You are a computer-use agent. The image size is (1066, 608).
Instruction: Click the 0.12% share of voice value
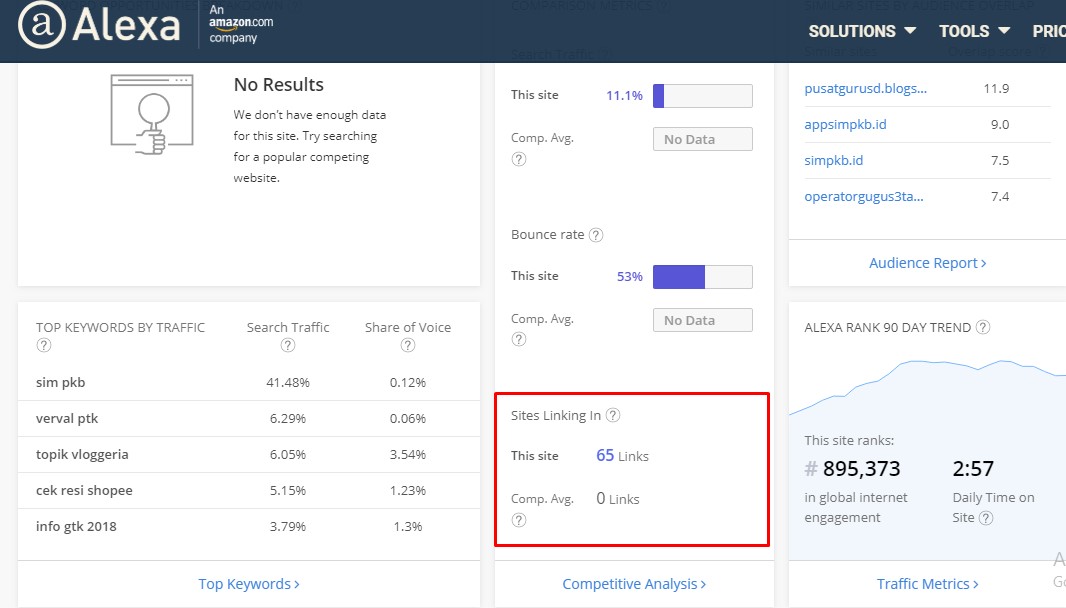[408, 383]
